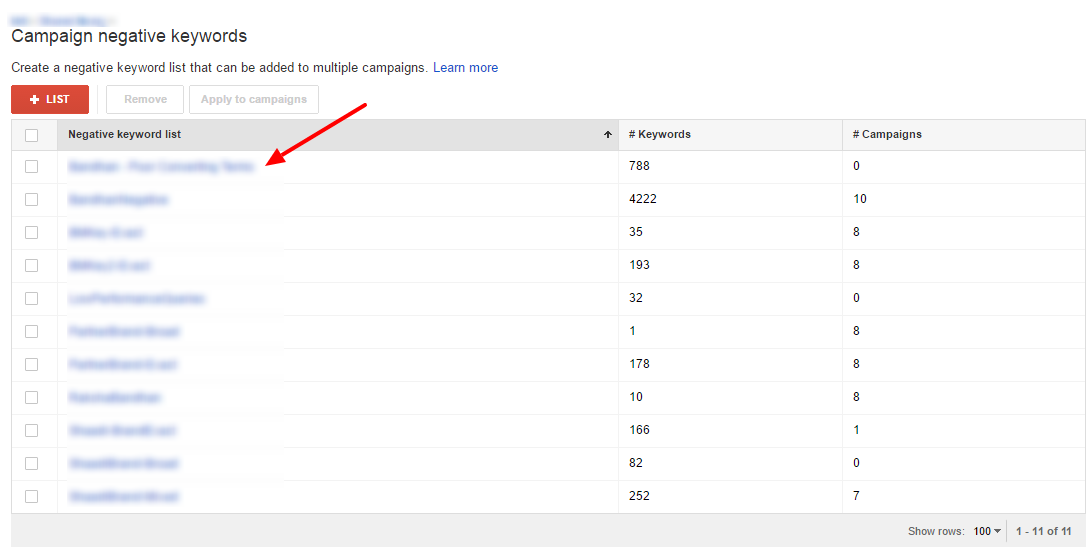Viewport: 1090px width, 547px height.
Task: Check the box for the 4222-keyword list
Action: point(31,199)
